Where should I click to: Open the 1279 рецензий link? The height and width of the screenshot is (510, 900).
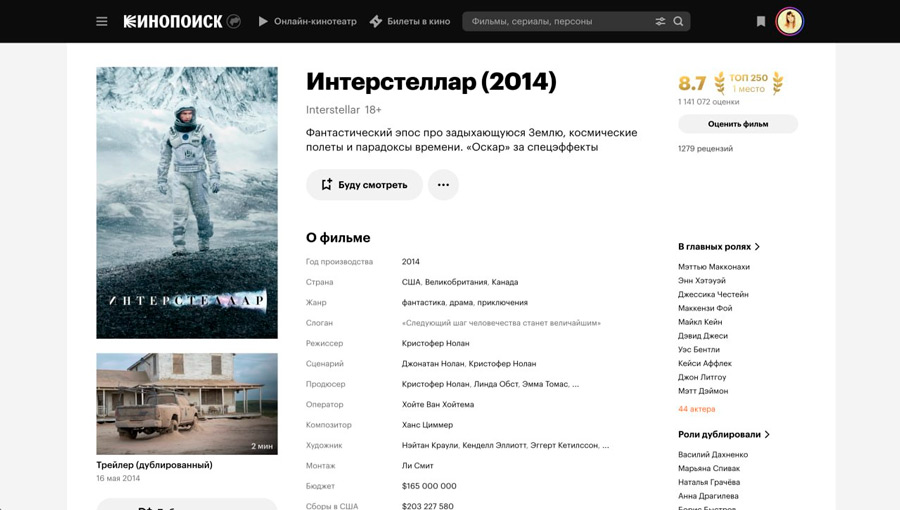pos(705,148)
